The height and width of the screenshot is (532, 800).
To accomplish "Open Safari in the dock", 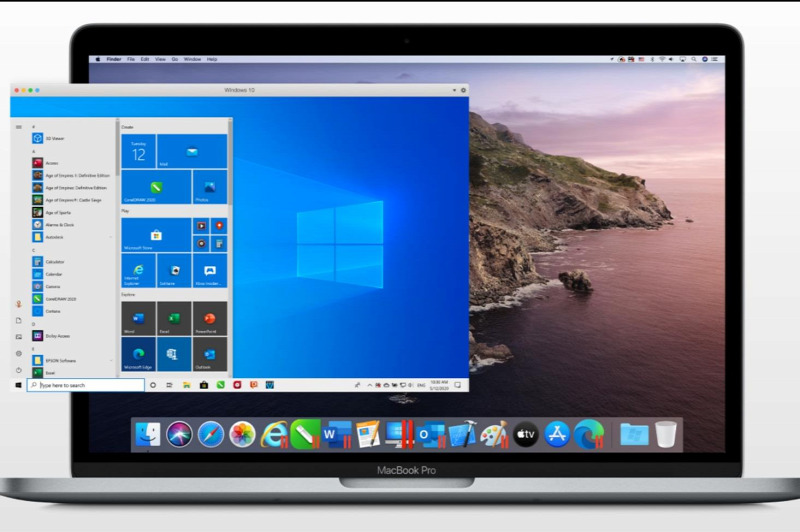I will click(211, 435).
